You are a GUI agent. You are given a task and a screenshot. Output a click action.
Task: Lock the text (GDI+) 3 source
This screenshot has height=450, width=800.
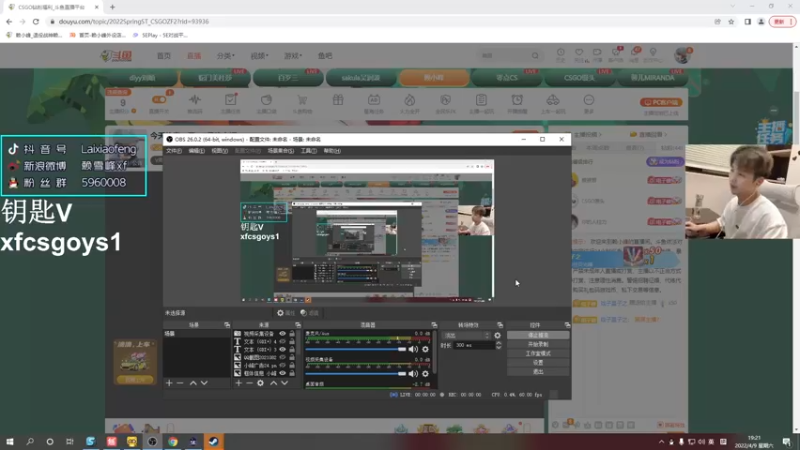click(x=292, y=350)
